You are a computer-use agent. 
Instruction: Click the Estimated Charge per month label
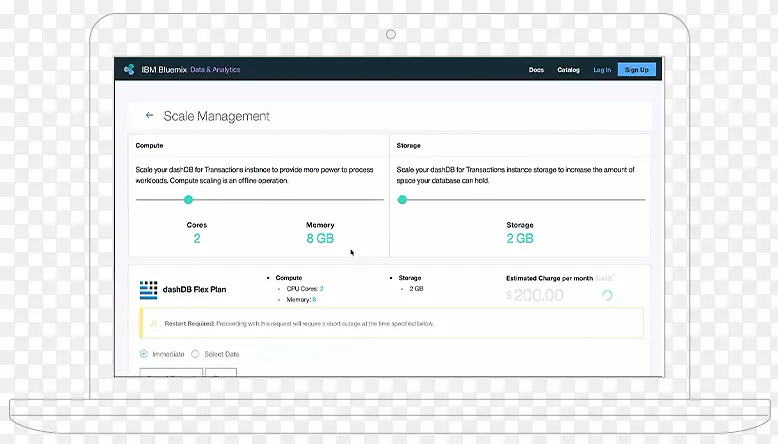(549, 278)
